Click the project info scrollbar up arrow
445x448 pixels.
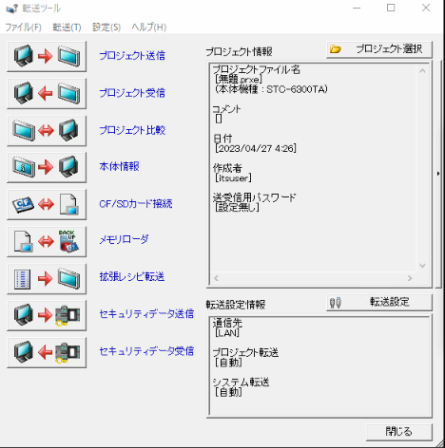coord(422,70)
